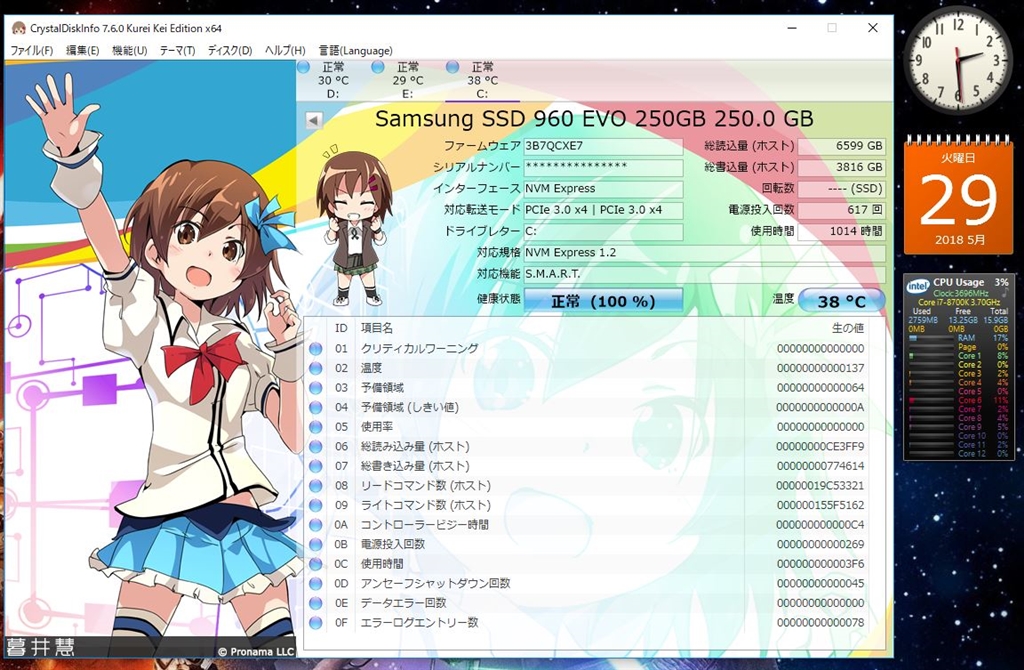Screen dimensions: 1024x670
Task: Click the 1014 時間 power-on hours value
Action: tap(841, 231)
